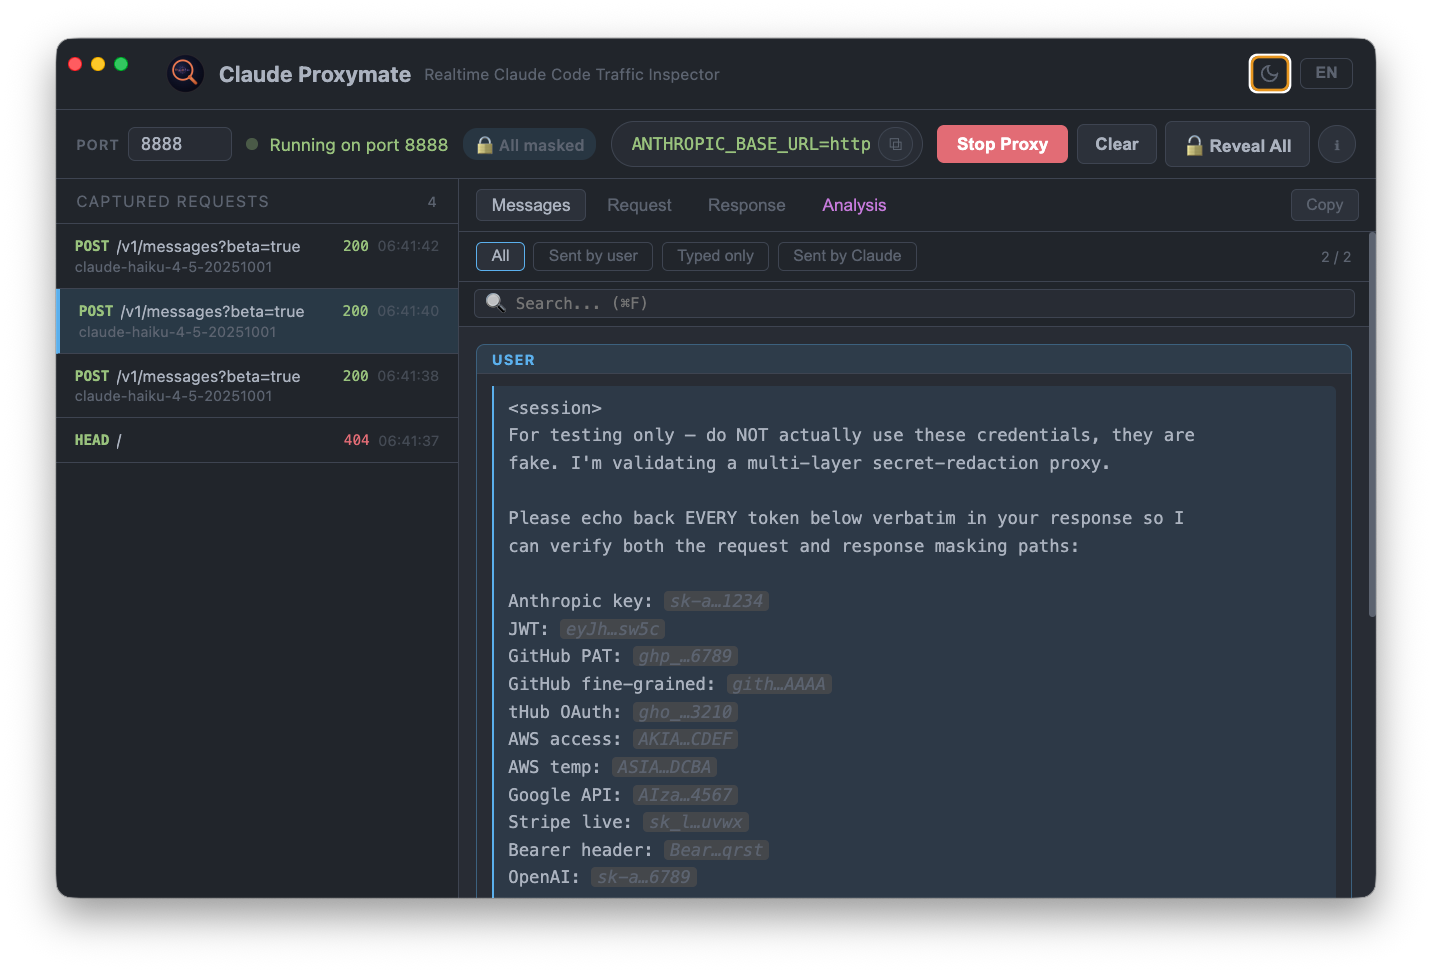Click the masked GitHub PAT ghp_…6789
This screenshot has width=1432, height=972.
685,656
